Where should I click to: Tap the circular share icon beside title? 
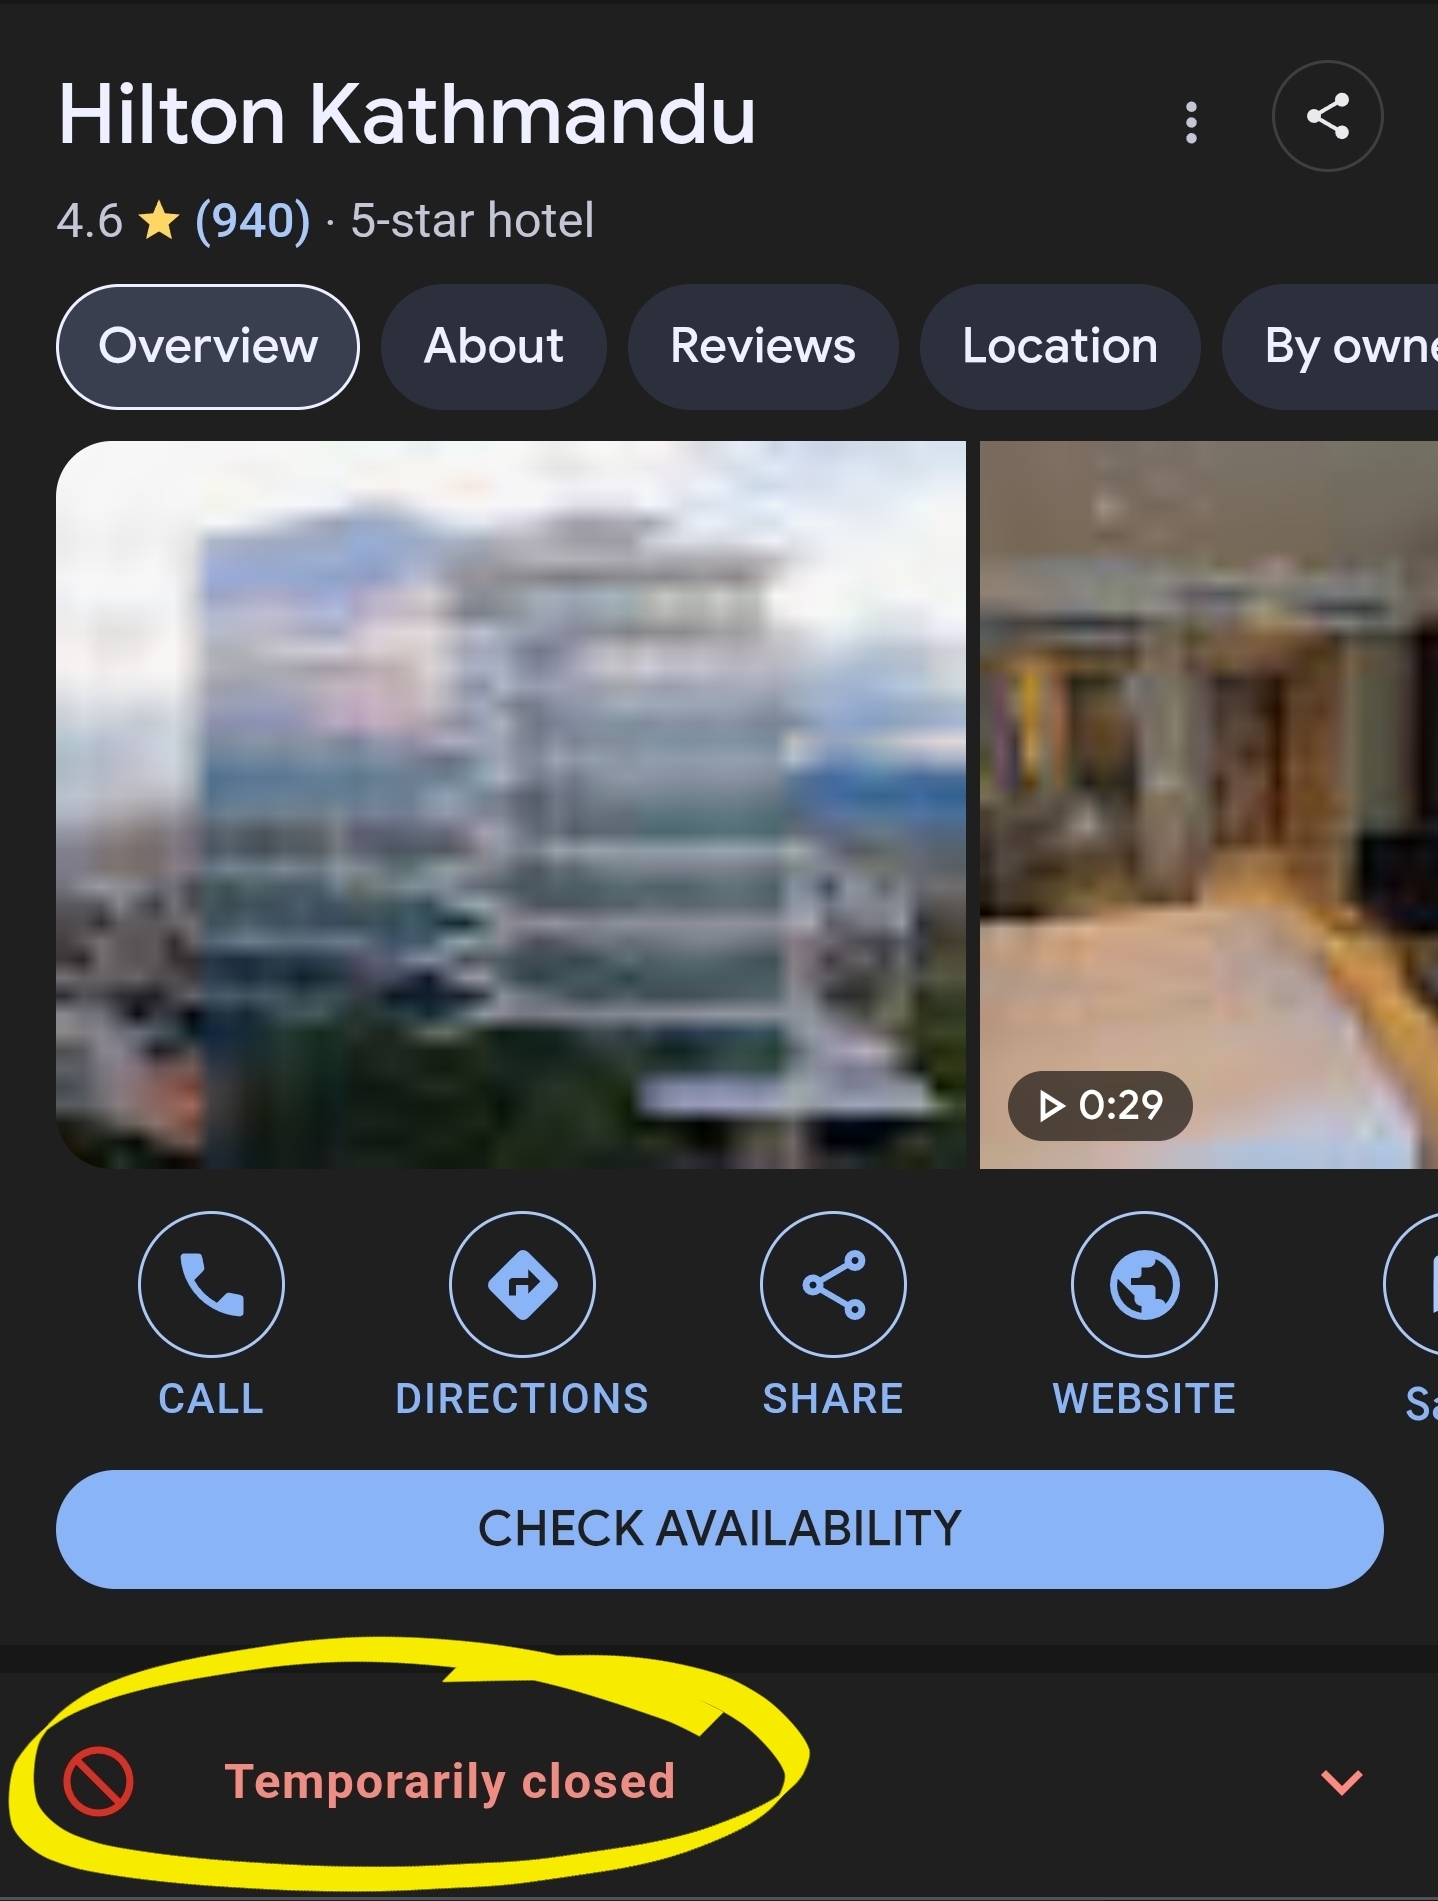click(1327, 116)
